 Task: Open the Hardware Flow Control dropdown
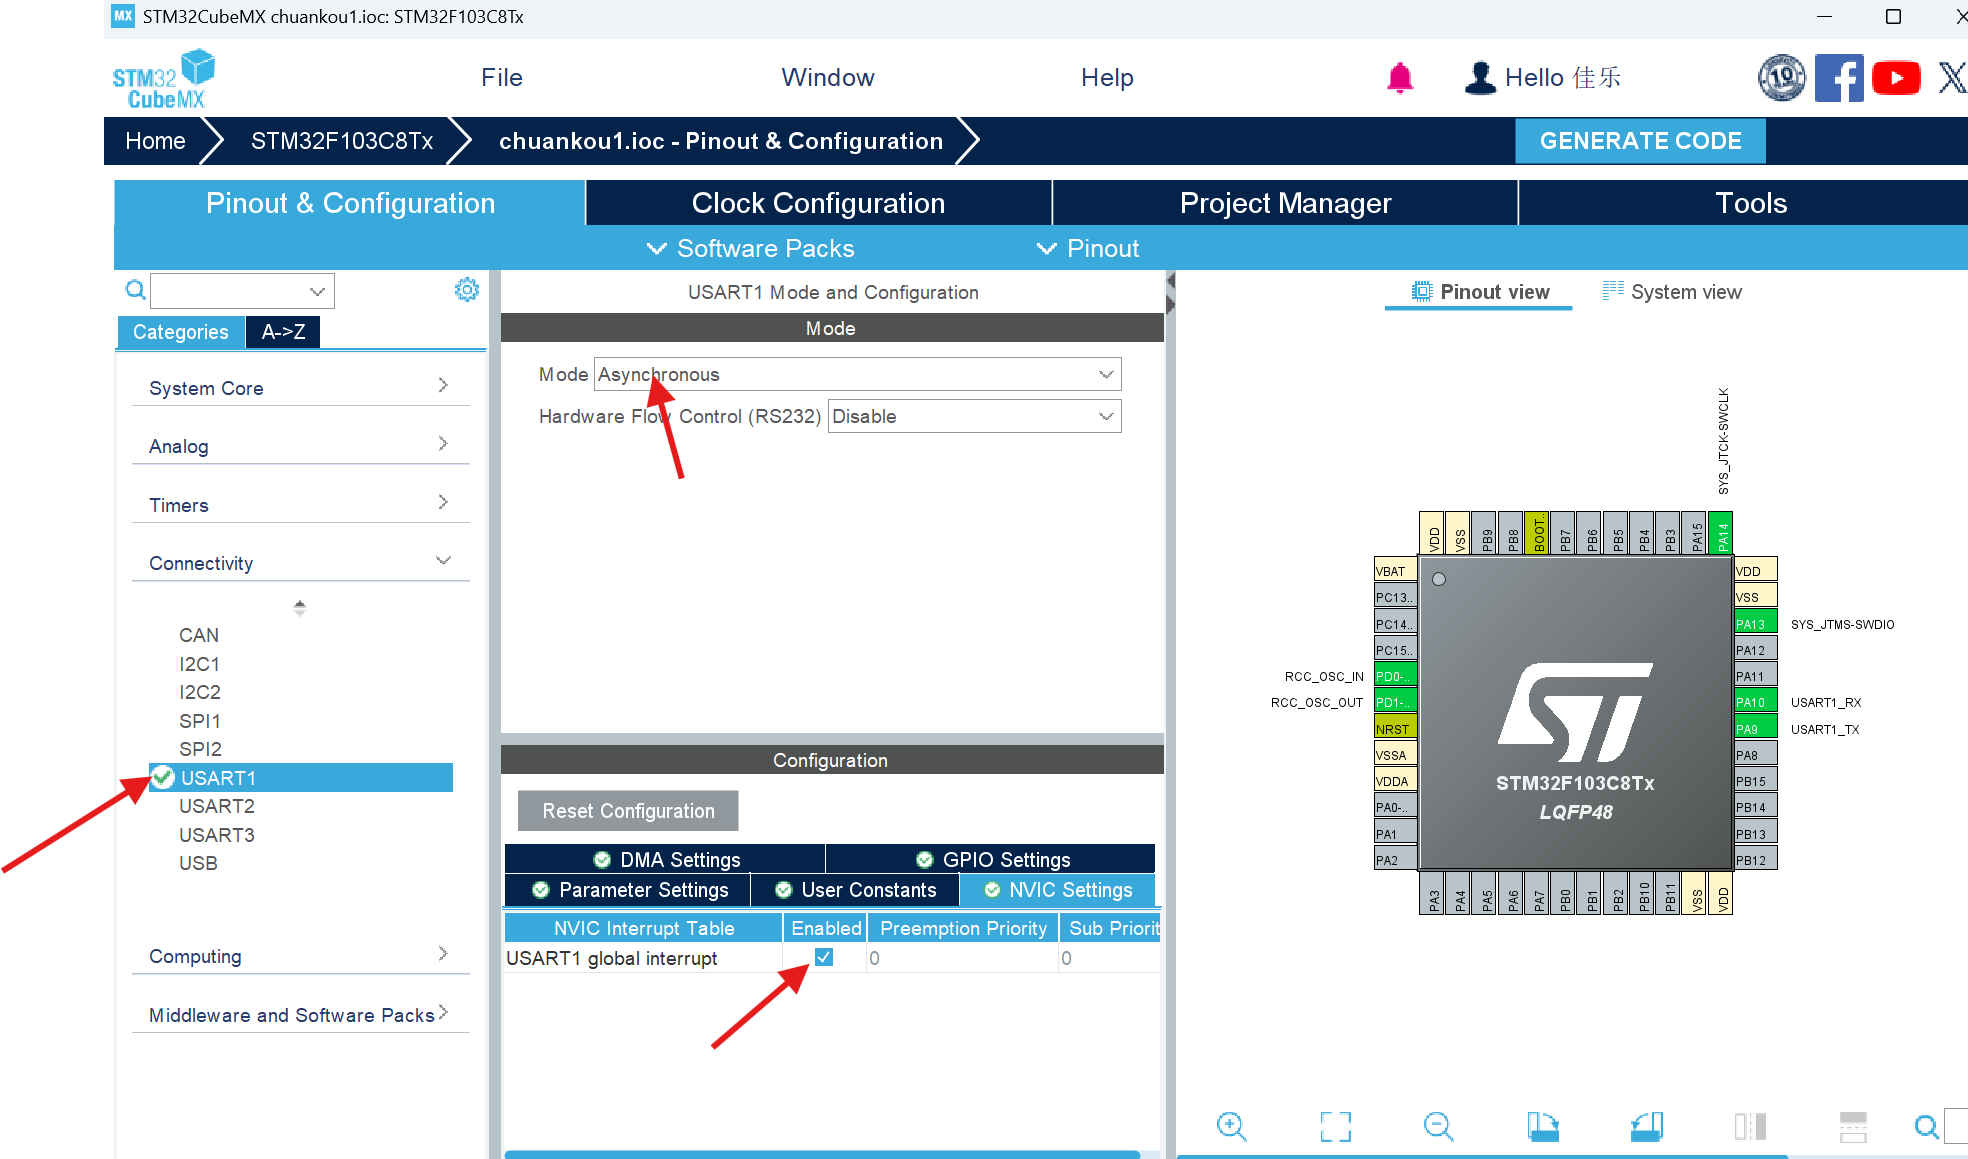(x=975, y=416)
